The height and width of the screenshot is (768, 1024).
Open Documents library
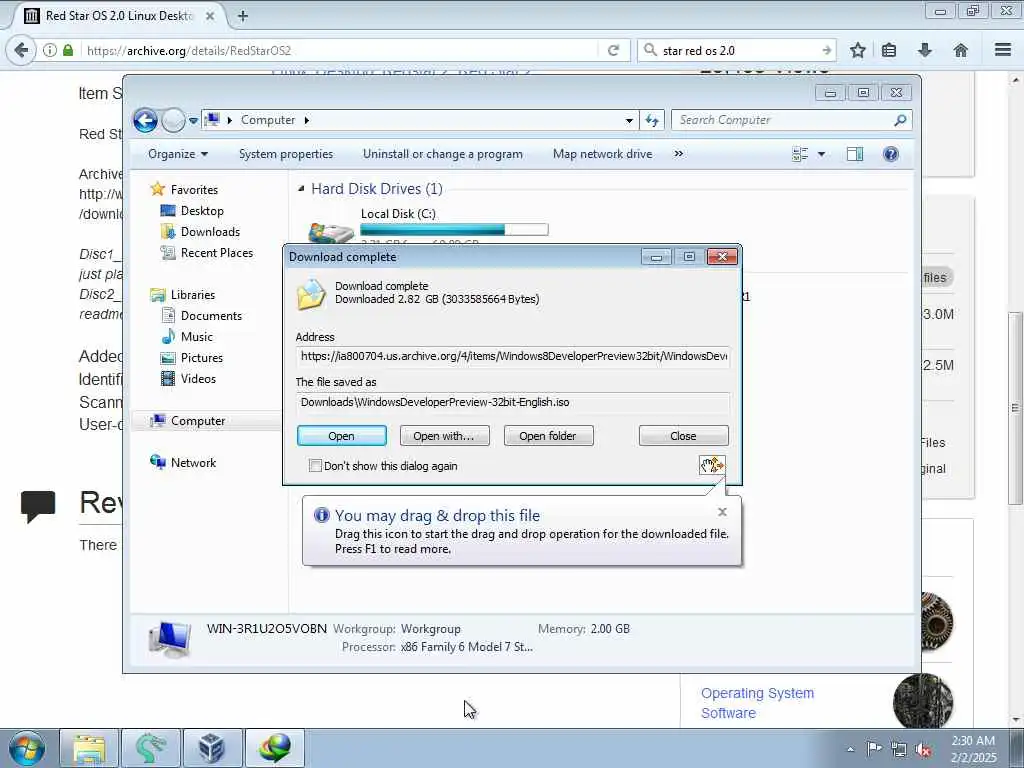tap(211, 316)
